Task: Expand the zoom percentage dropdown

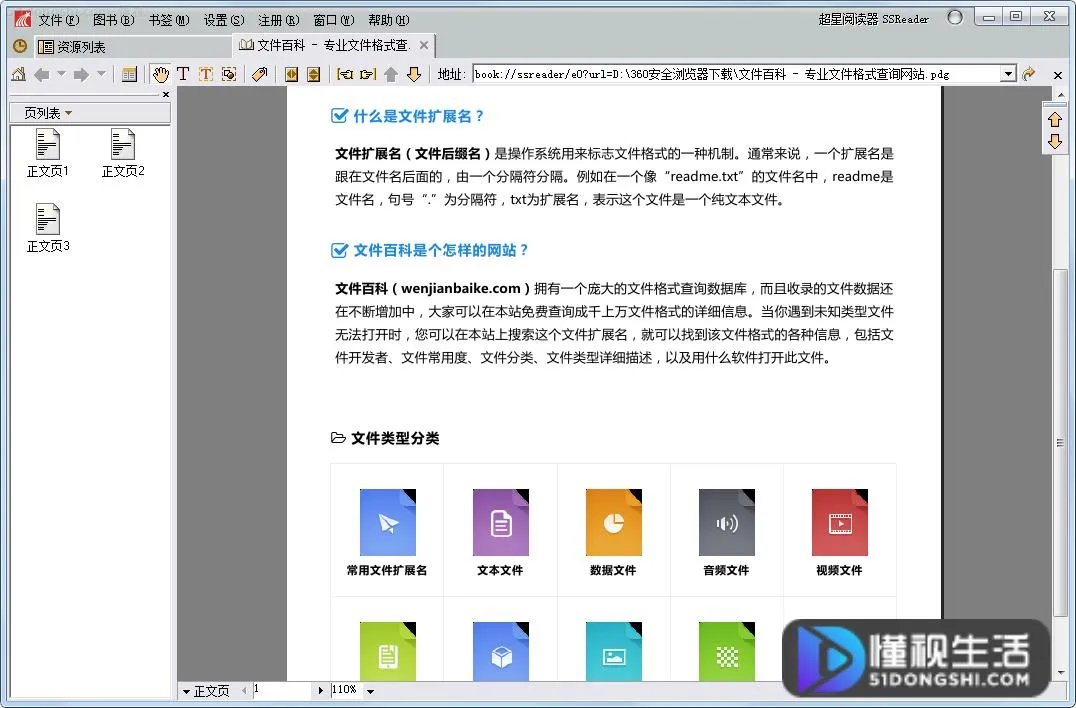Action: [371, 690]
